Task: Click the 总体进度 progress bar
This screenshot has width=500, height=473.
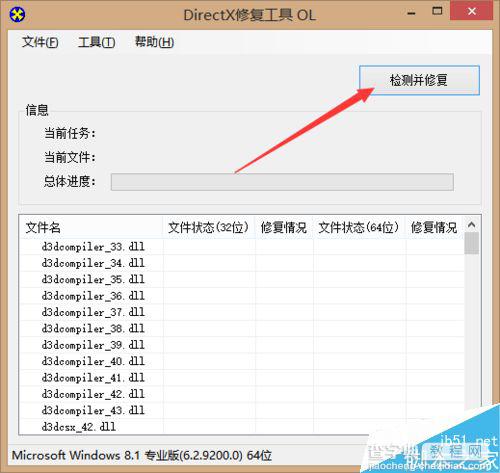Action: [282, 182]
